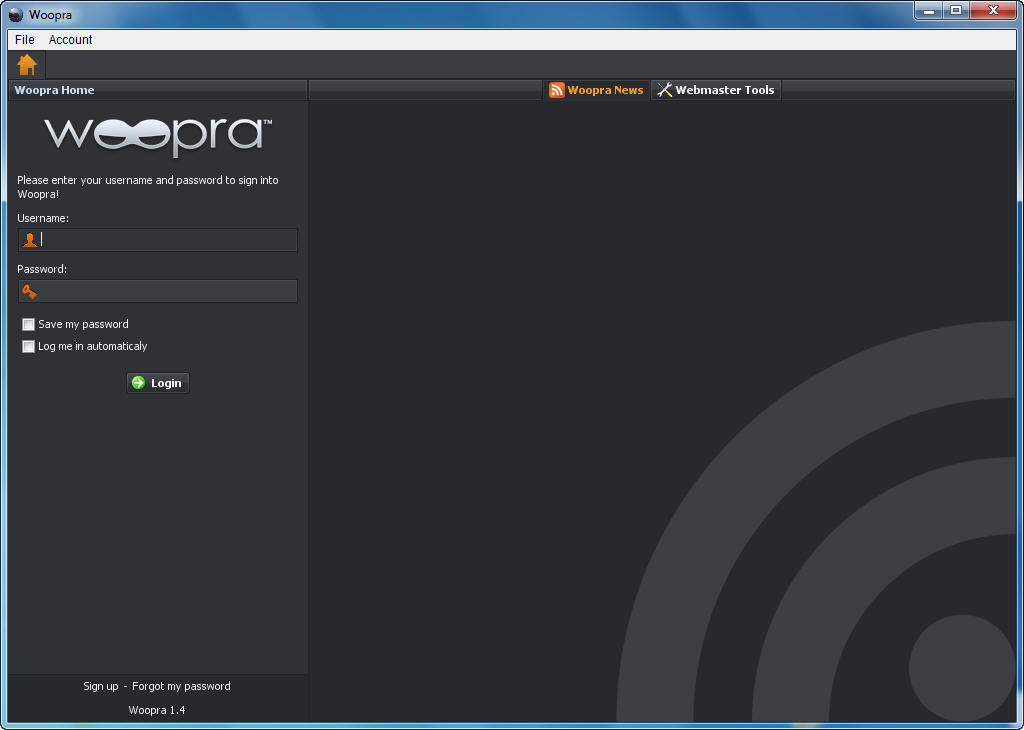Switch to the Woopra News tab
The image size is (1024, 730).
point(596,90)
